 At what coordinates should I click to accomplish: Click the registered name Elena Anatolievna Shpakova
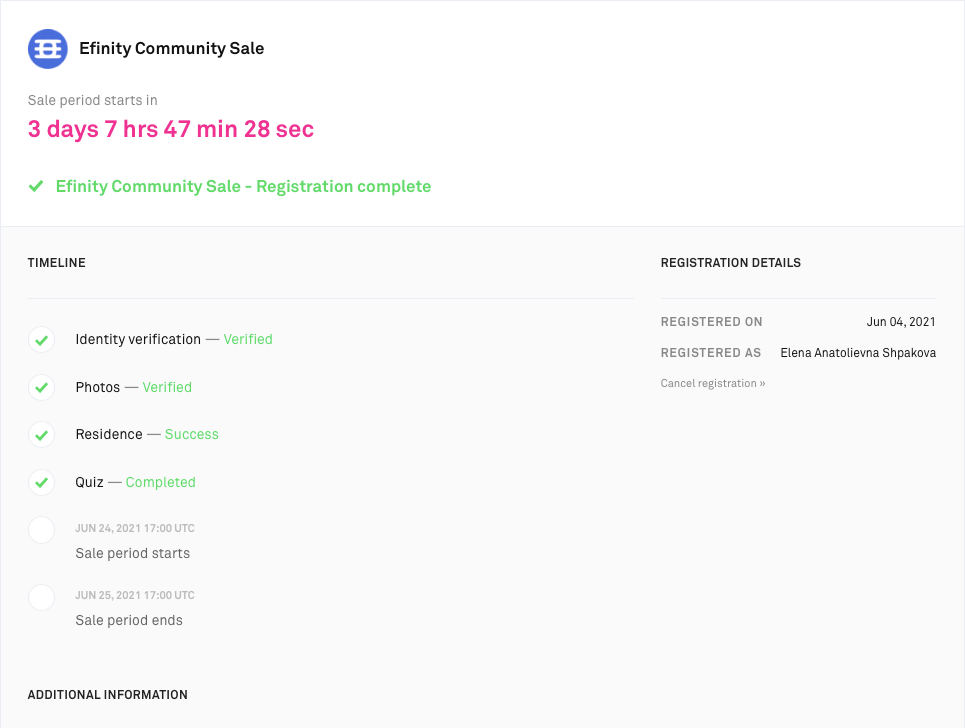click(858, 353)
